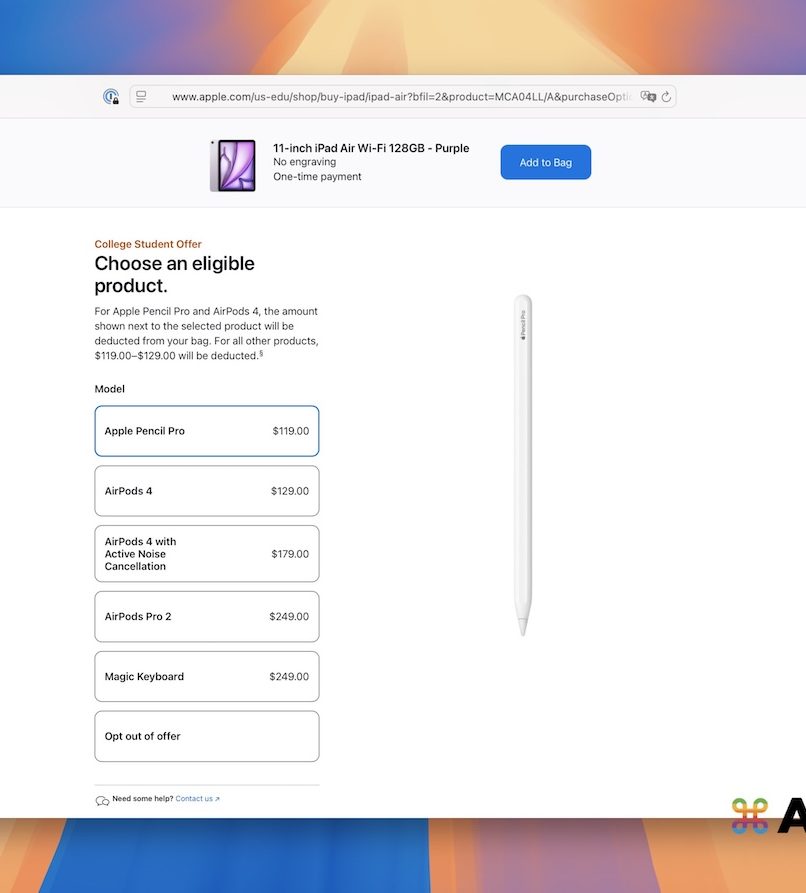This screenshot has height=893, width=806.
Task: Click the purple iPad Air thumbnail
Action: click(x=232, y=165)
